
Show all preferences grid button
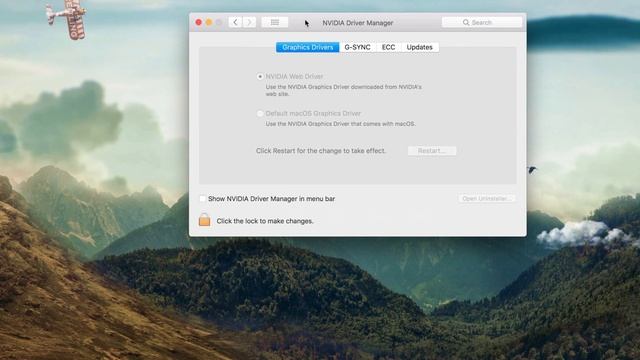[x=275, y=22]
